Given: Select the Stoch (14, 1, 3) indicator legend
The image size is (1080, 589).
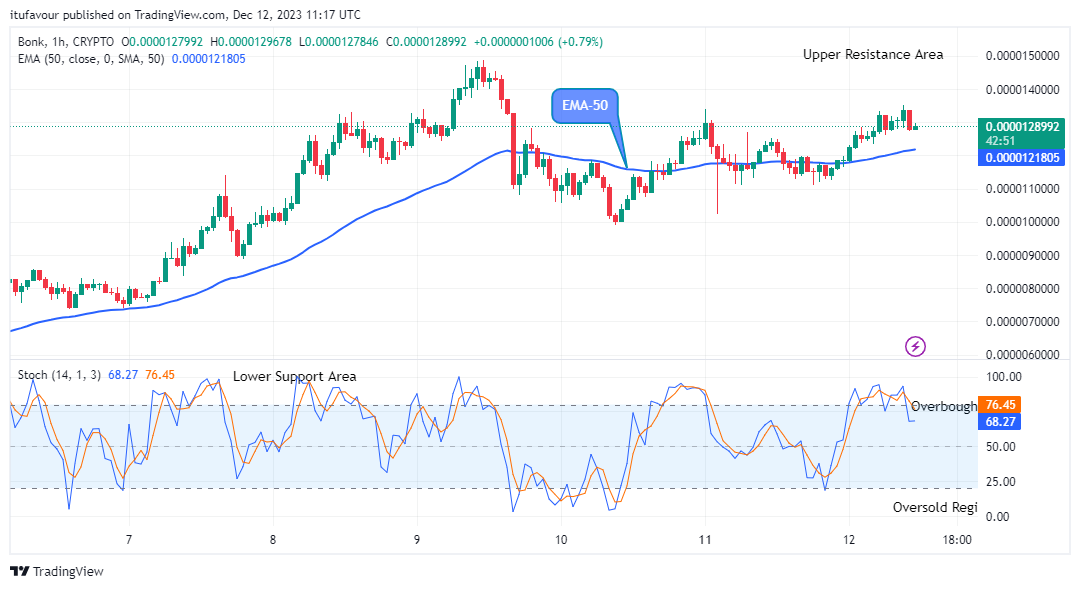Looking at the screenshot, I should point(61,375).
